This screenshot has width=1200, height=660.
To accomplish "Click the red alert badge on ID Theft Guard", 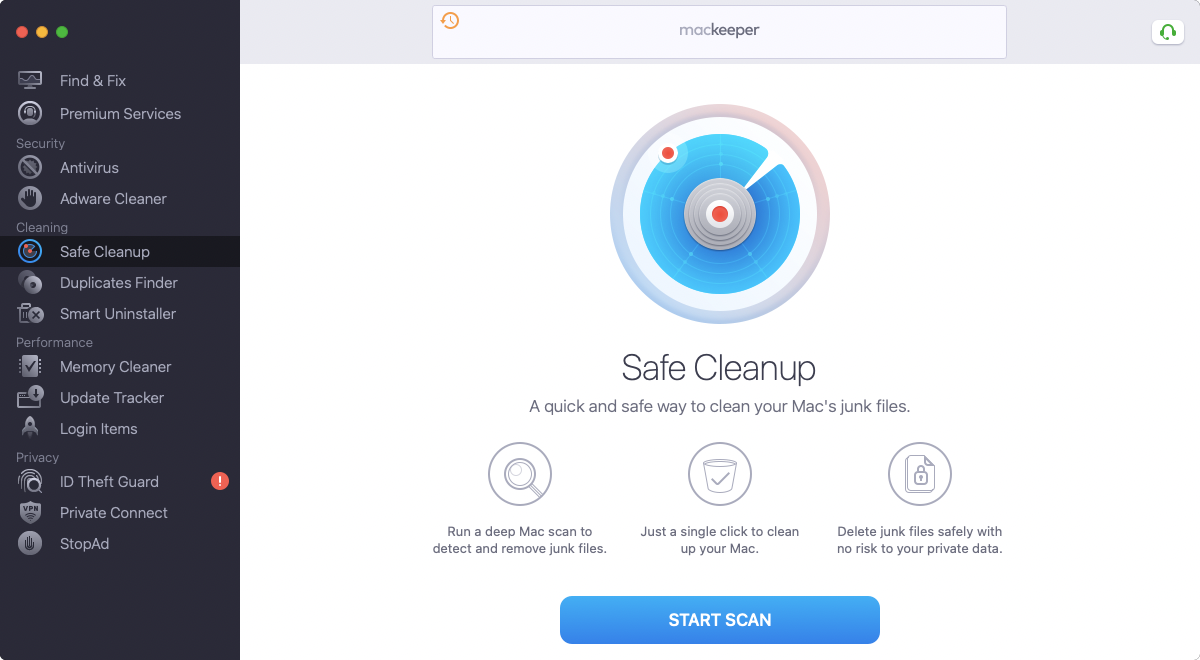I will point(220,482).
